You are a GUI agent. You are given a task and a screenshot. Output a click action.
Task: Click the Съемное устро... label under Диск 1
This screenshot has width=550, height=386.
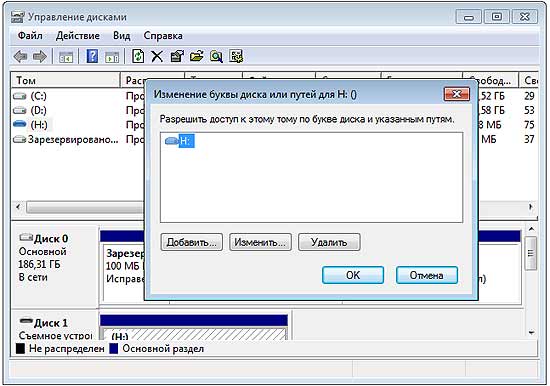point(55,335)
